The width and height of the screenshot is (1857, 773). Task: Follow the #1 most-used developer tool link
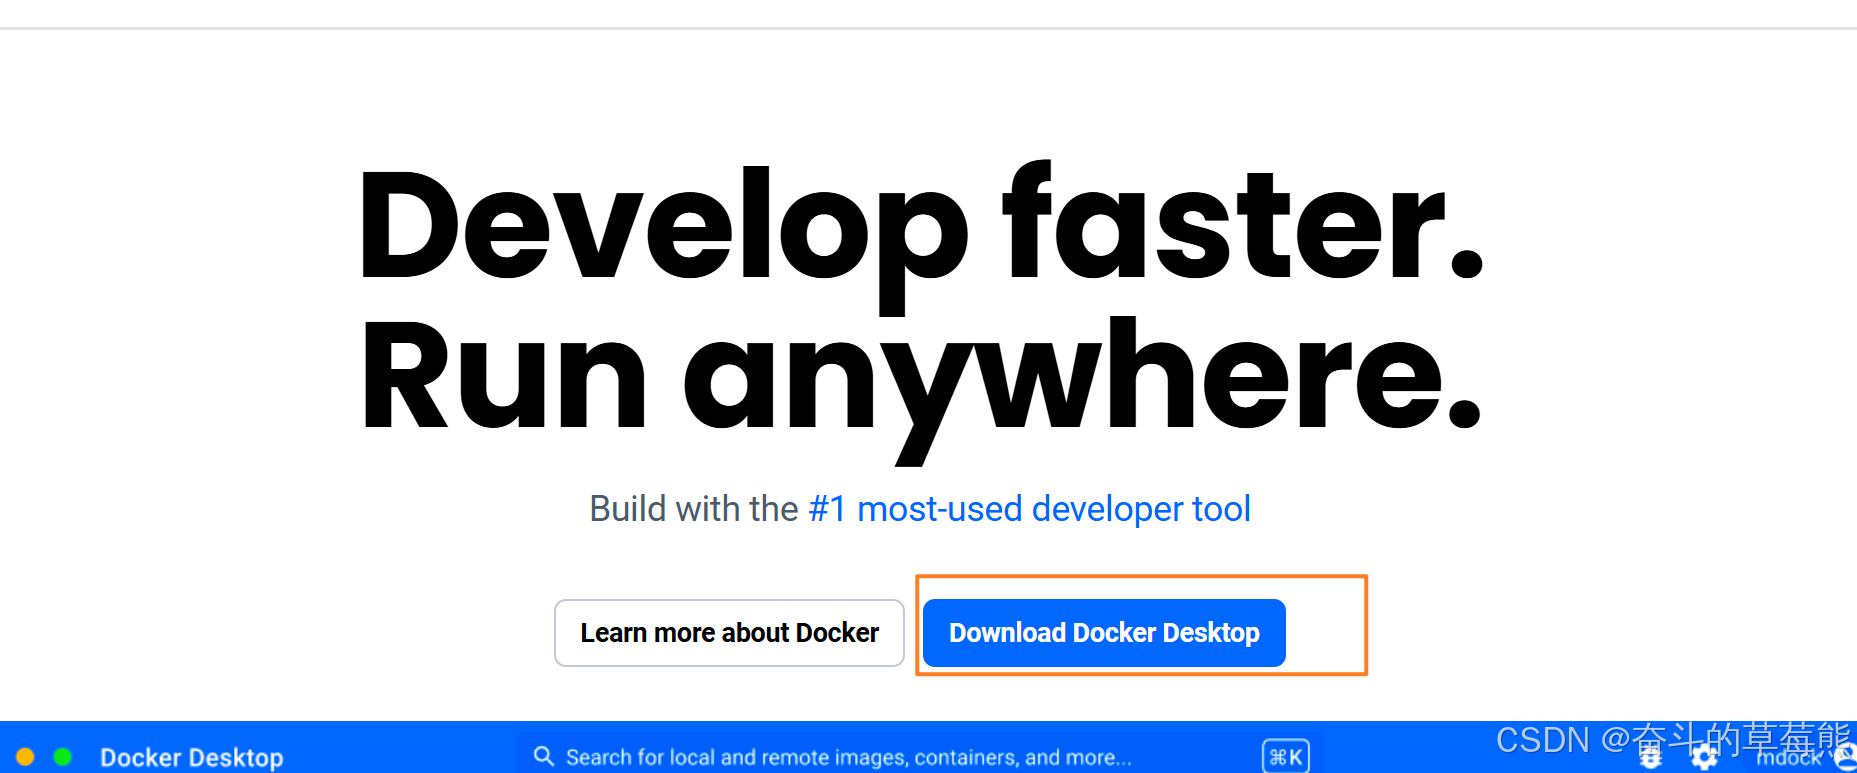(1029, 509)
